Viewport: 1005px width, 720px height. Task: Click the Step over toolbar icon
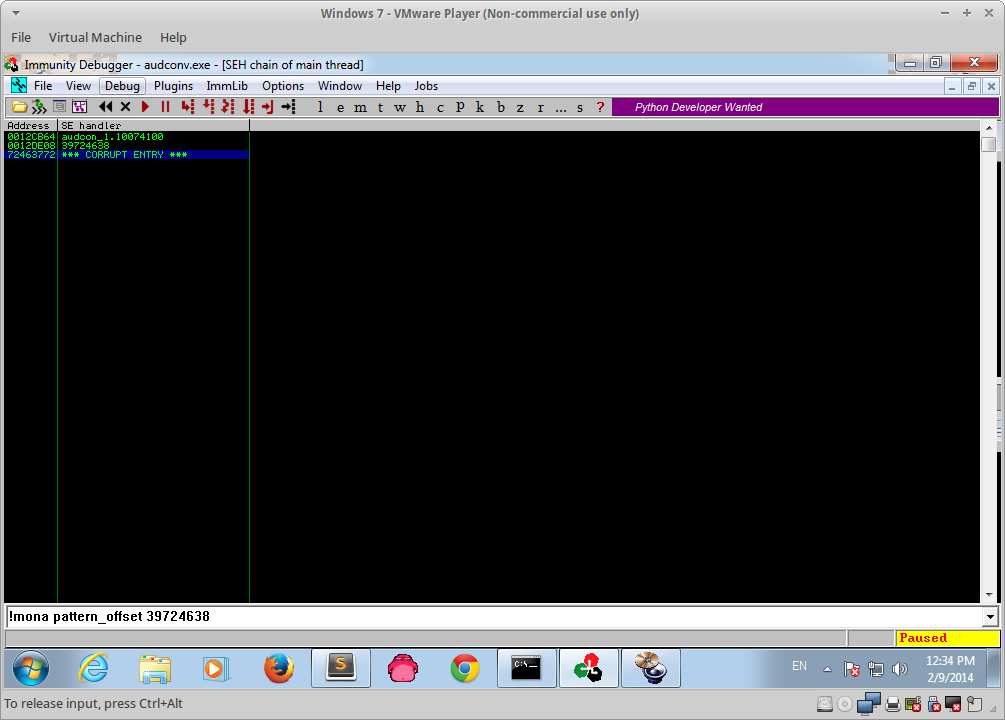tap(208, 107)
